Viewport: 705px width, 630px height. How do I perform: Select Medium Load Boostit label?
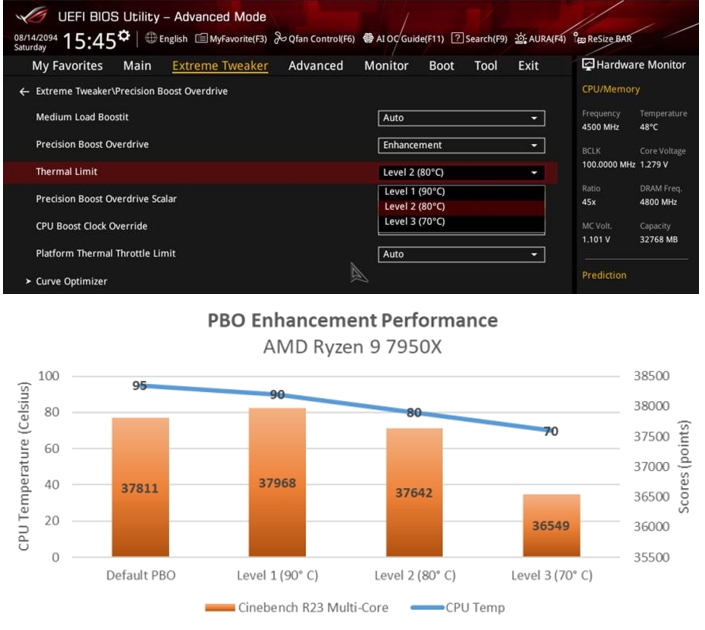[82, 117]
